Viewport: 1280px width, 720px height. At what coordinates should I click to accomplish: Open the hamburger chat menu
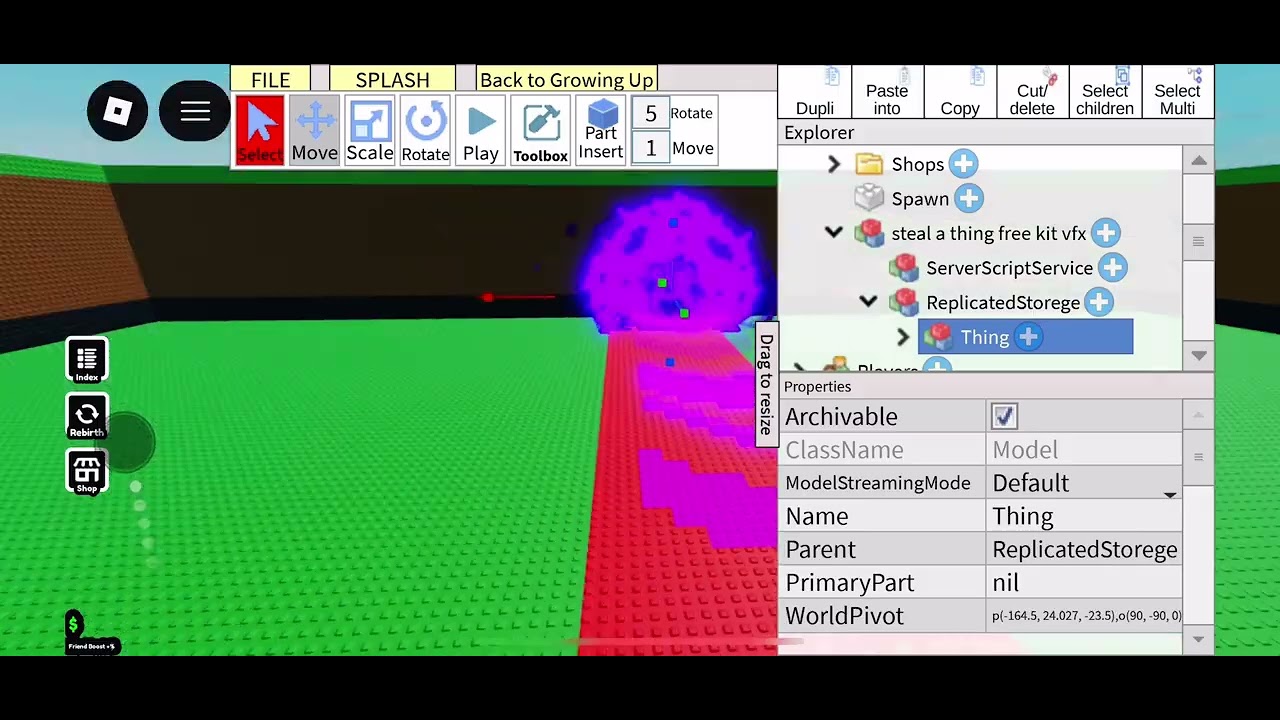195,111
